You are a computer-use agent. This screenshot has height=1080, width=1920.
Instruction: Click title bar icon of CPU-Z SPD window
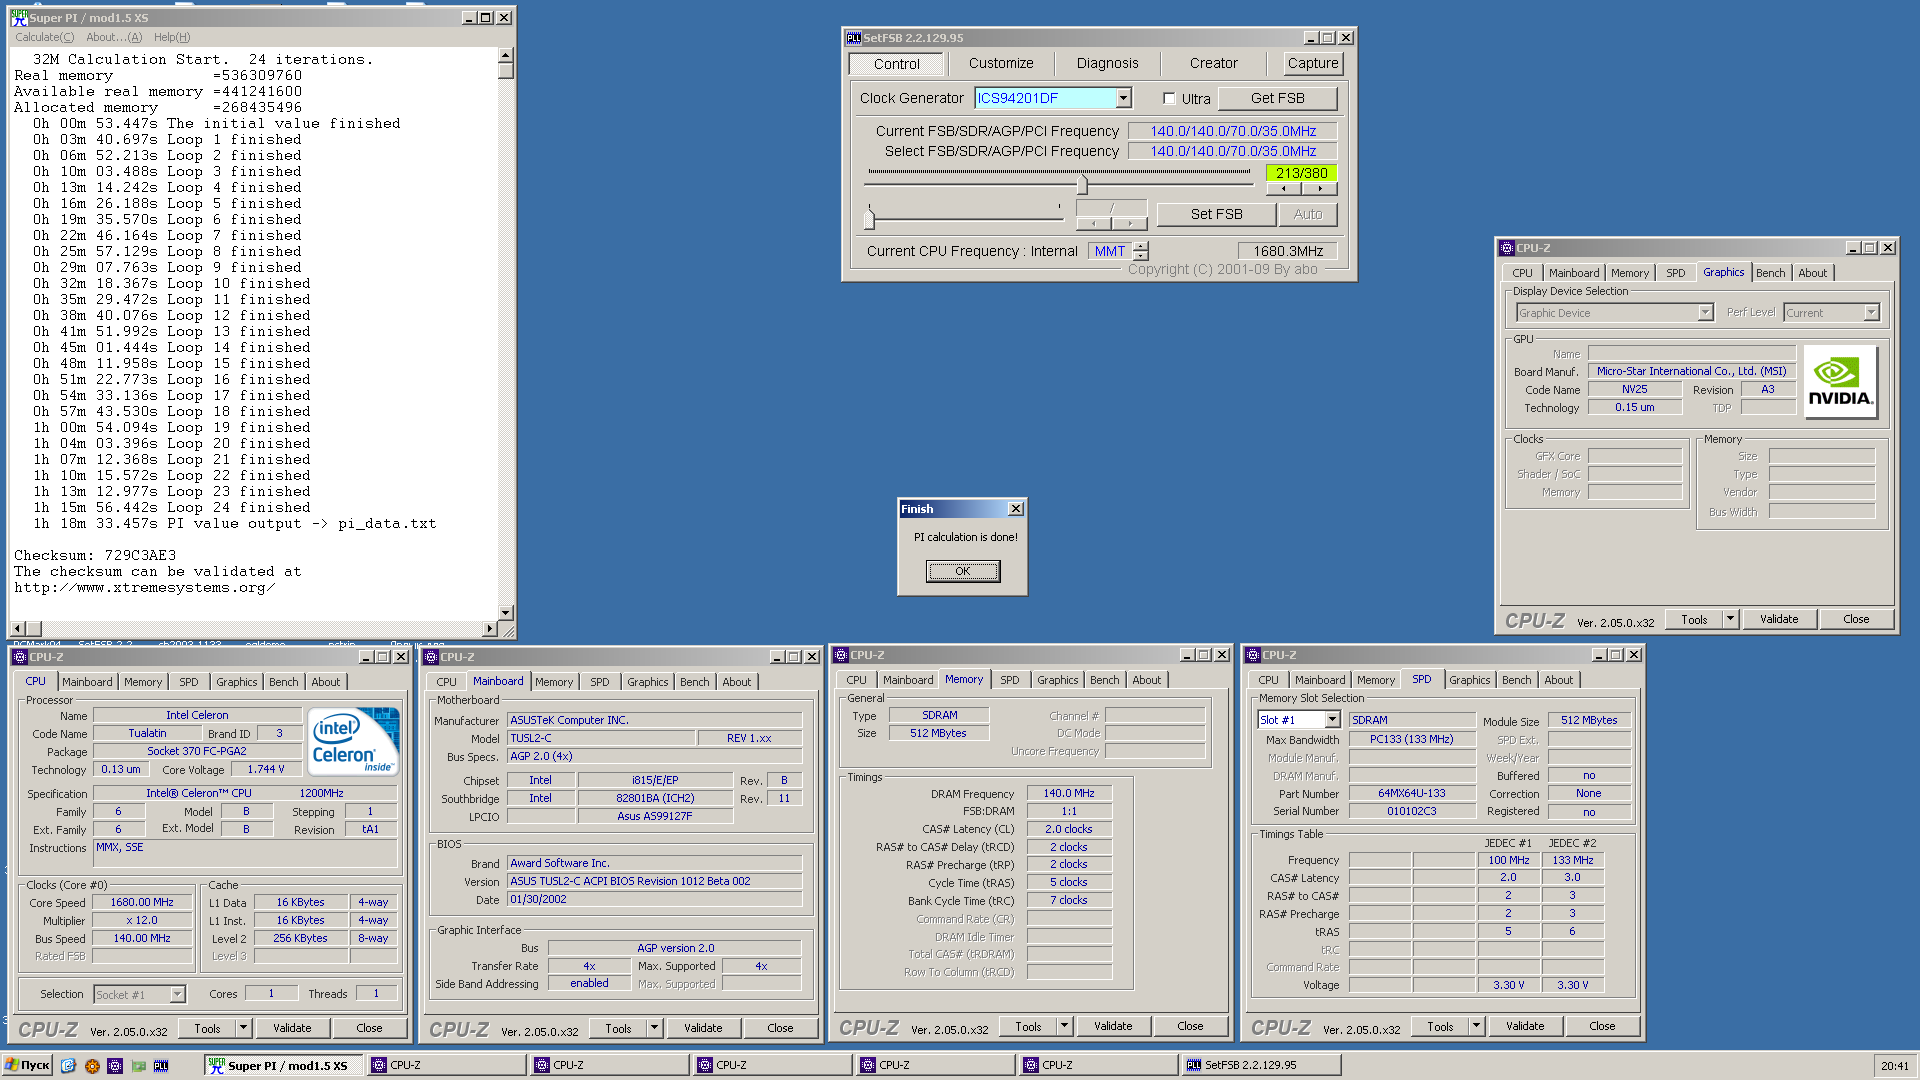coord(1253,655)
